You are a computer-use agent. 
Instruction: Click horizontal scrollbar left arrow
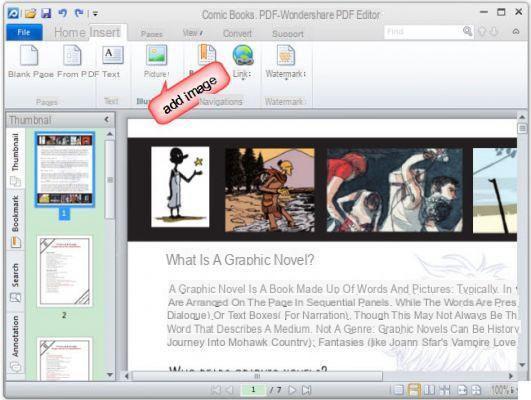point(127,376)
